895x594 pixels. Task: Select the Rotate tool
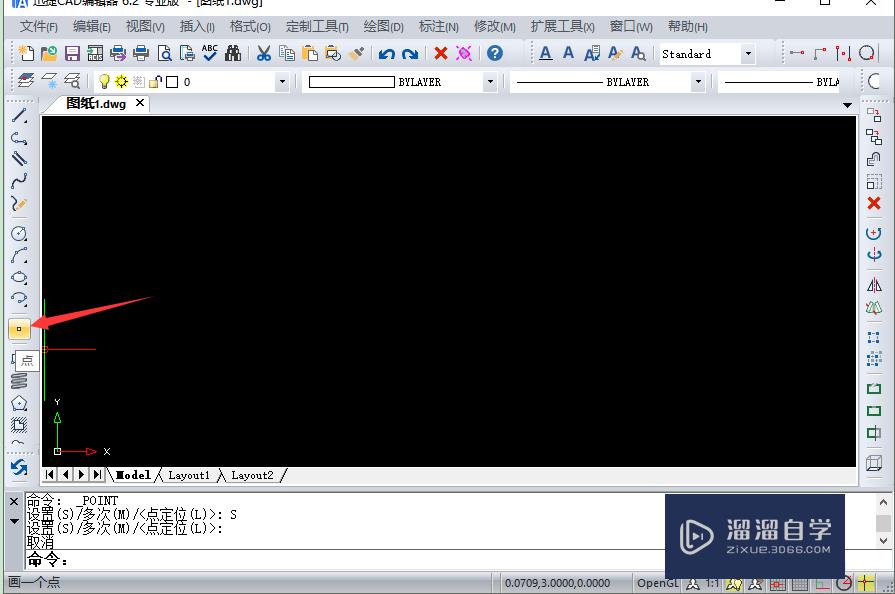click(874, 232)
